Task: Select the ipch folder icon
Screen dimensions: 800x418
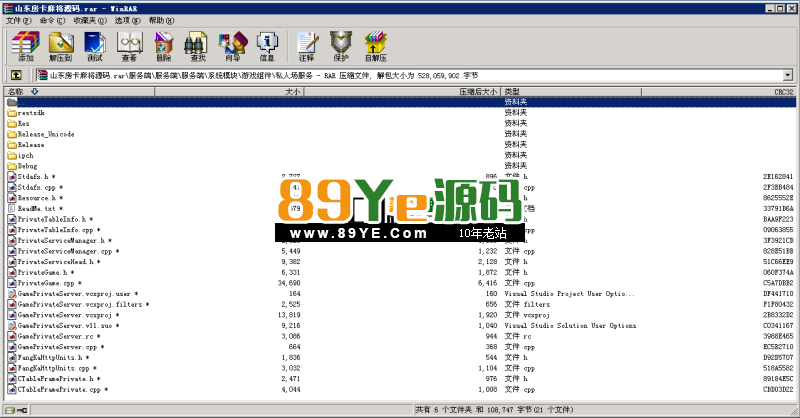Action: (x=12, y=156)
